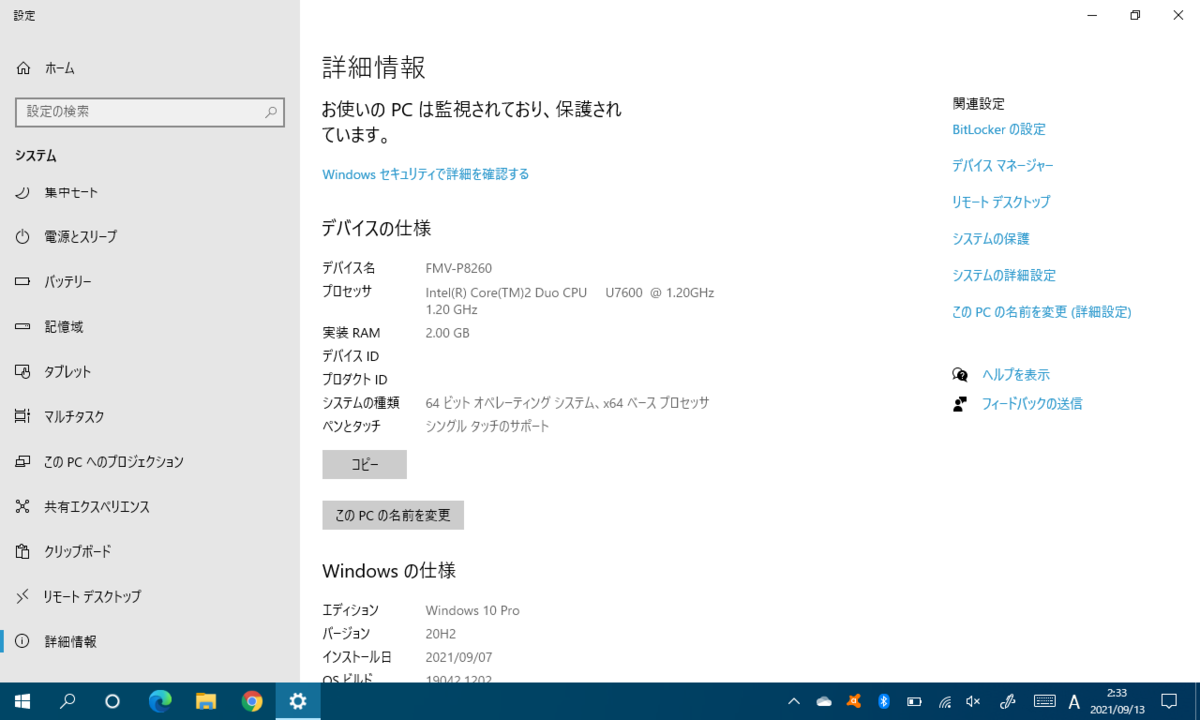Click version value 20H2
1200x720 pixels.
point(440,634)
